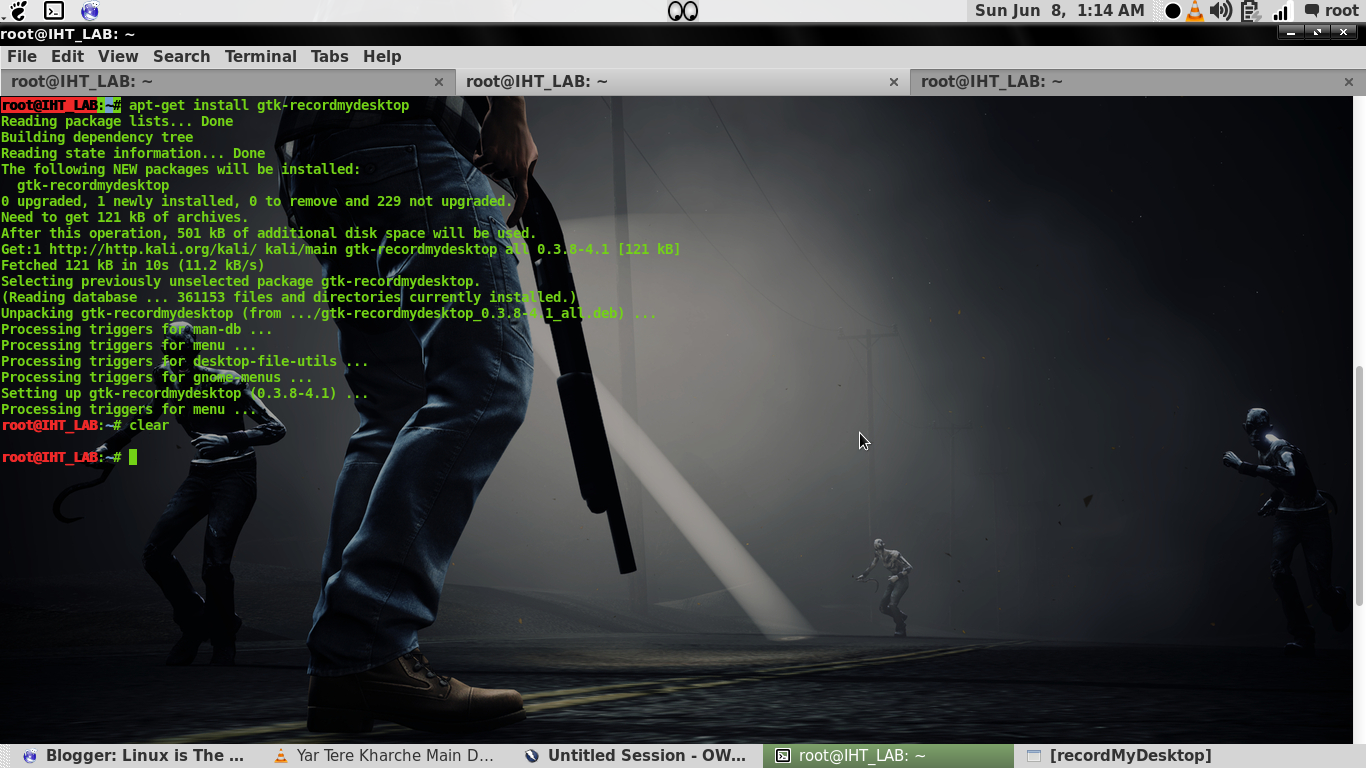Screen dimensions: 1366x768
Task: Click the terminal window title 'root@IHT_LAB: ~'
Action: click(68, 34)
